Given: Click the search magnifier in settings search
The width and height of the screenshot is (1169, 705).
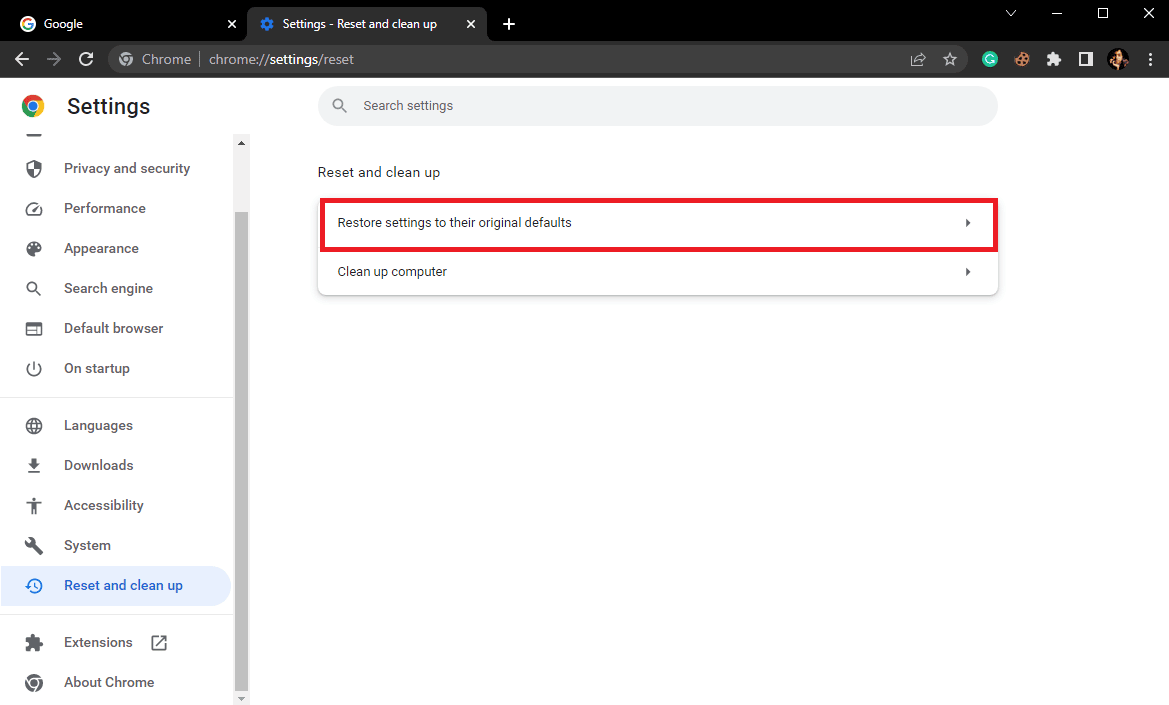Looking at the screenshot, I should point(339,106).
